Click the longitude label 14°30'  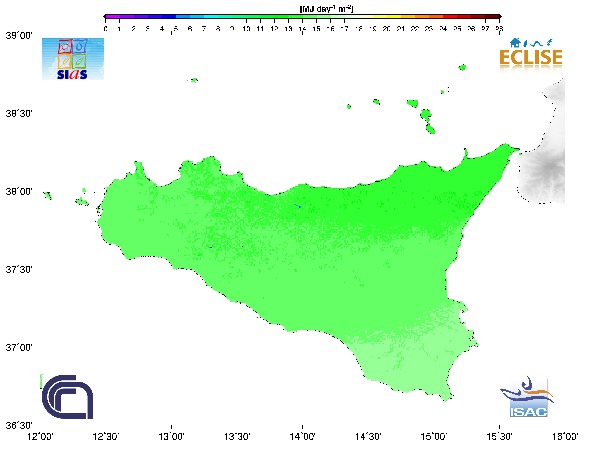tap(368, 437)
